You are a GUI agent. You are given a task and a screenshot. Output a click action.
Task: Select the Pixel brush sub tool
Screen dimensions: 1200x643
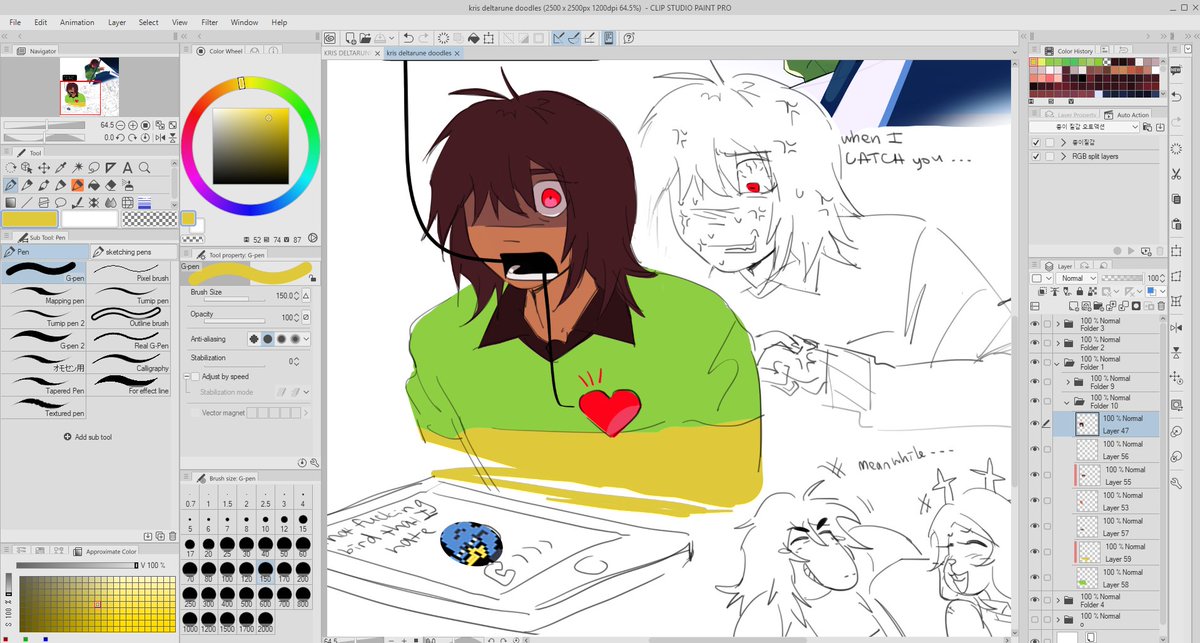[x=134, y=271]
